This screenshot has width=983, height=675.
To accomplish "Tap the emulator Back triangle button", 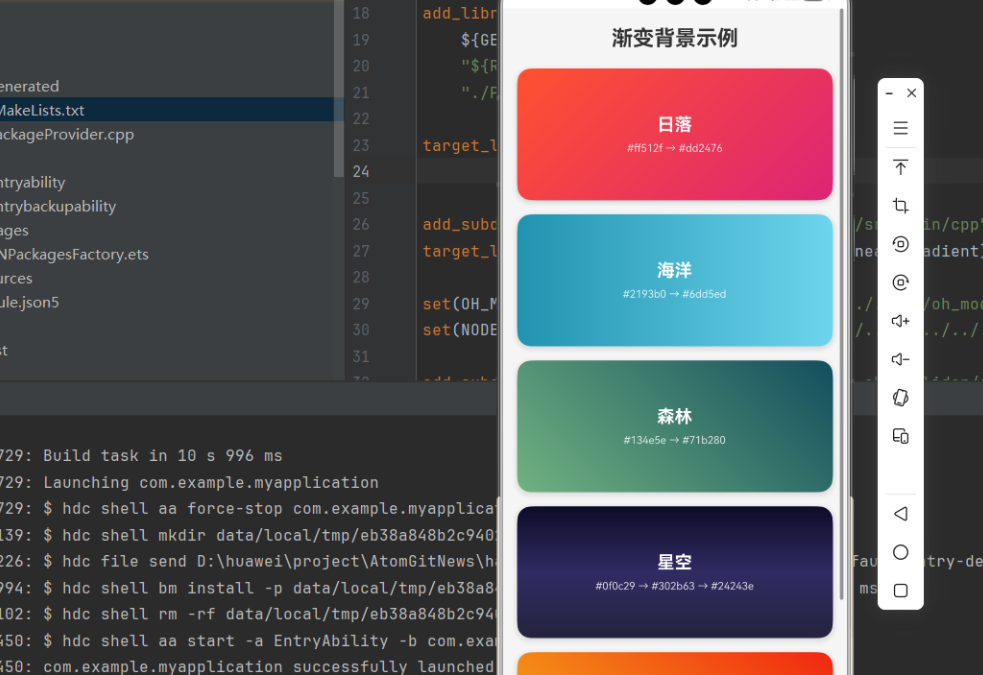I will 900,514.
